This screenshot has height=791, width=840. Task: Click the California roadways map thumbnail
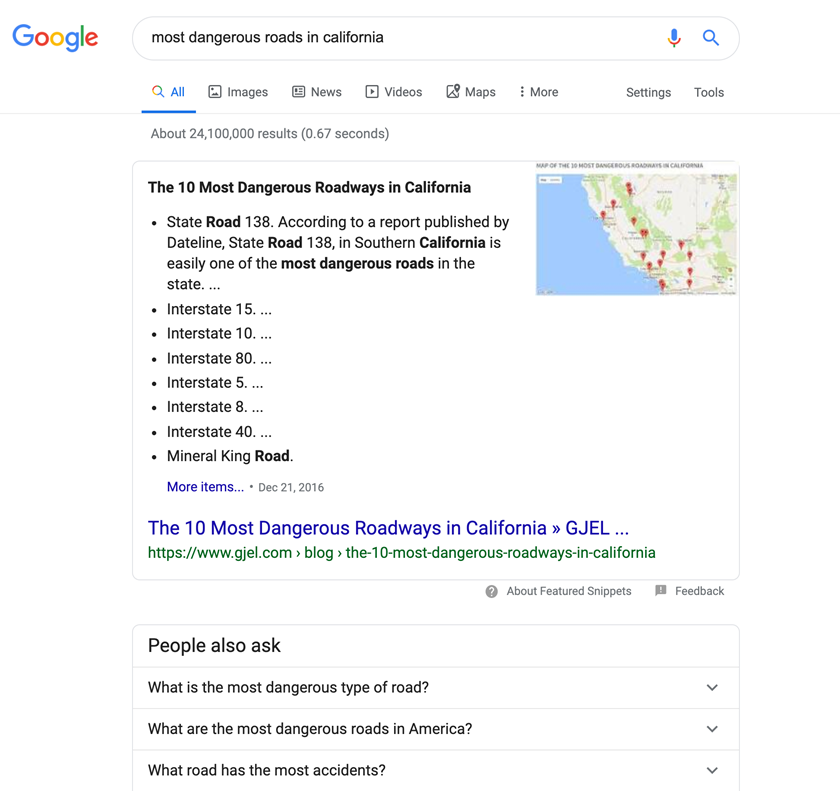click(636, 232)
